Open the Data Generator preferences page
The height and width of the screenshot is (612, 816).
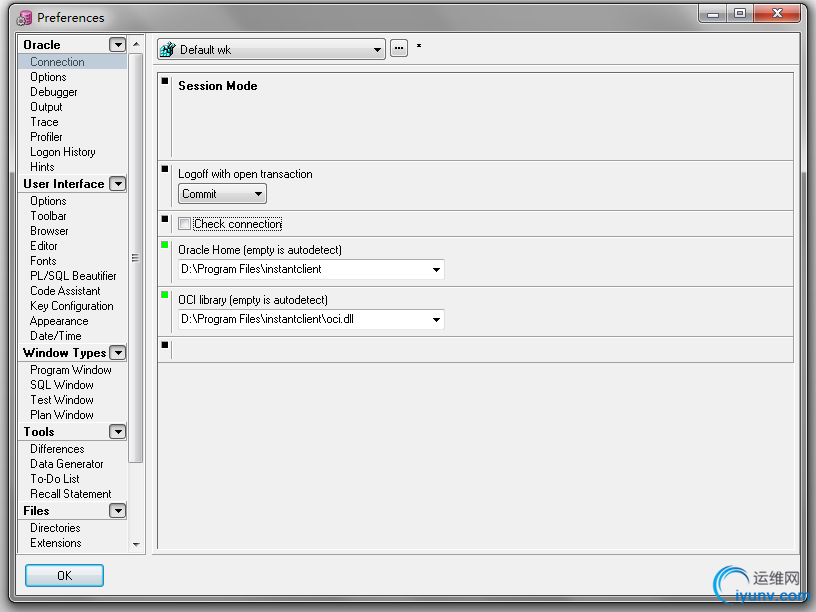pos(67,464)
